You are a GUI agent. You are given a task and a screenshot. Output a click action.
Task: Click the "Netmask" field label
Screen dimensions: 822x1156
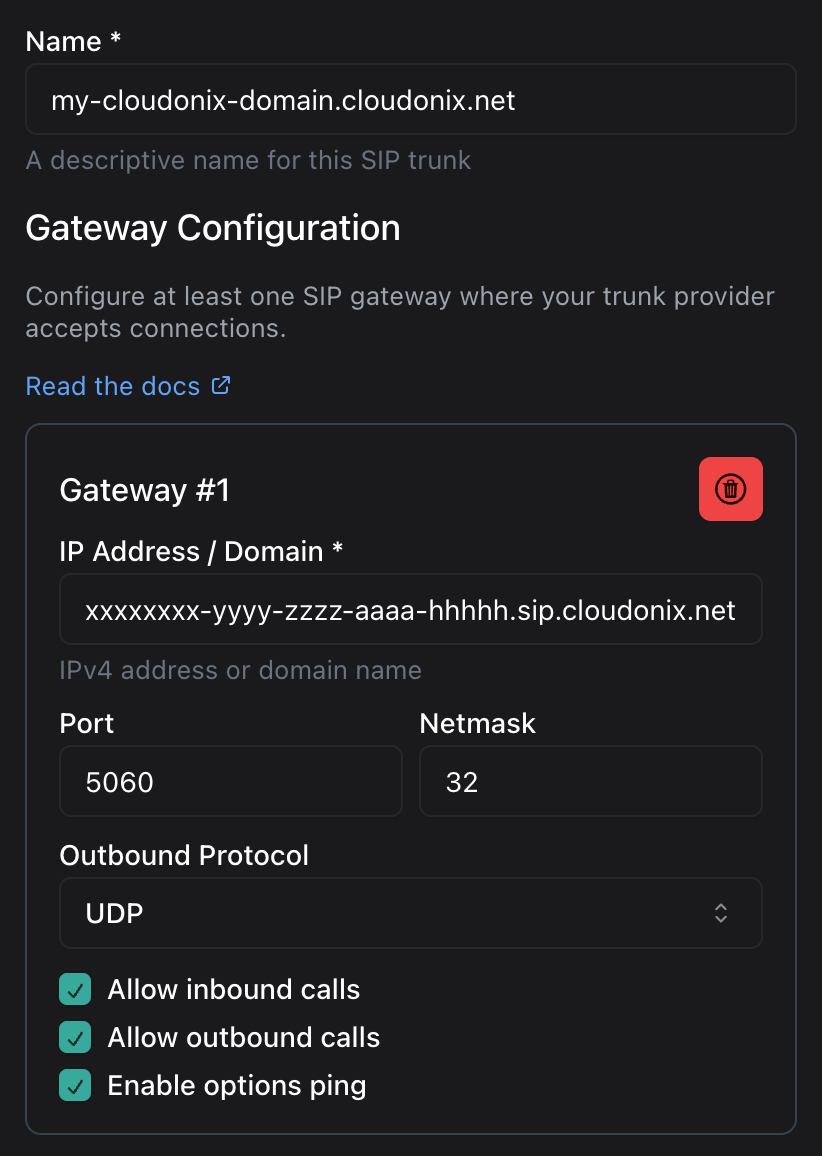coord(478,724)
